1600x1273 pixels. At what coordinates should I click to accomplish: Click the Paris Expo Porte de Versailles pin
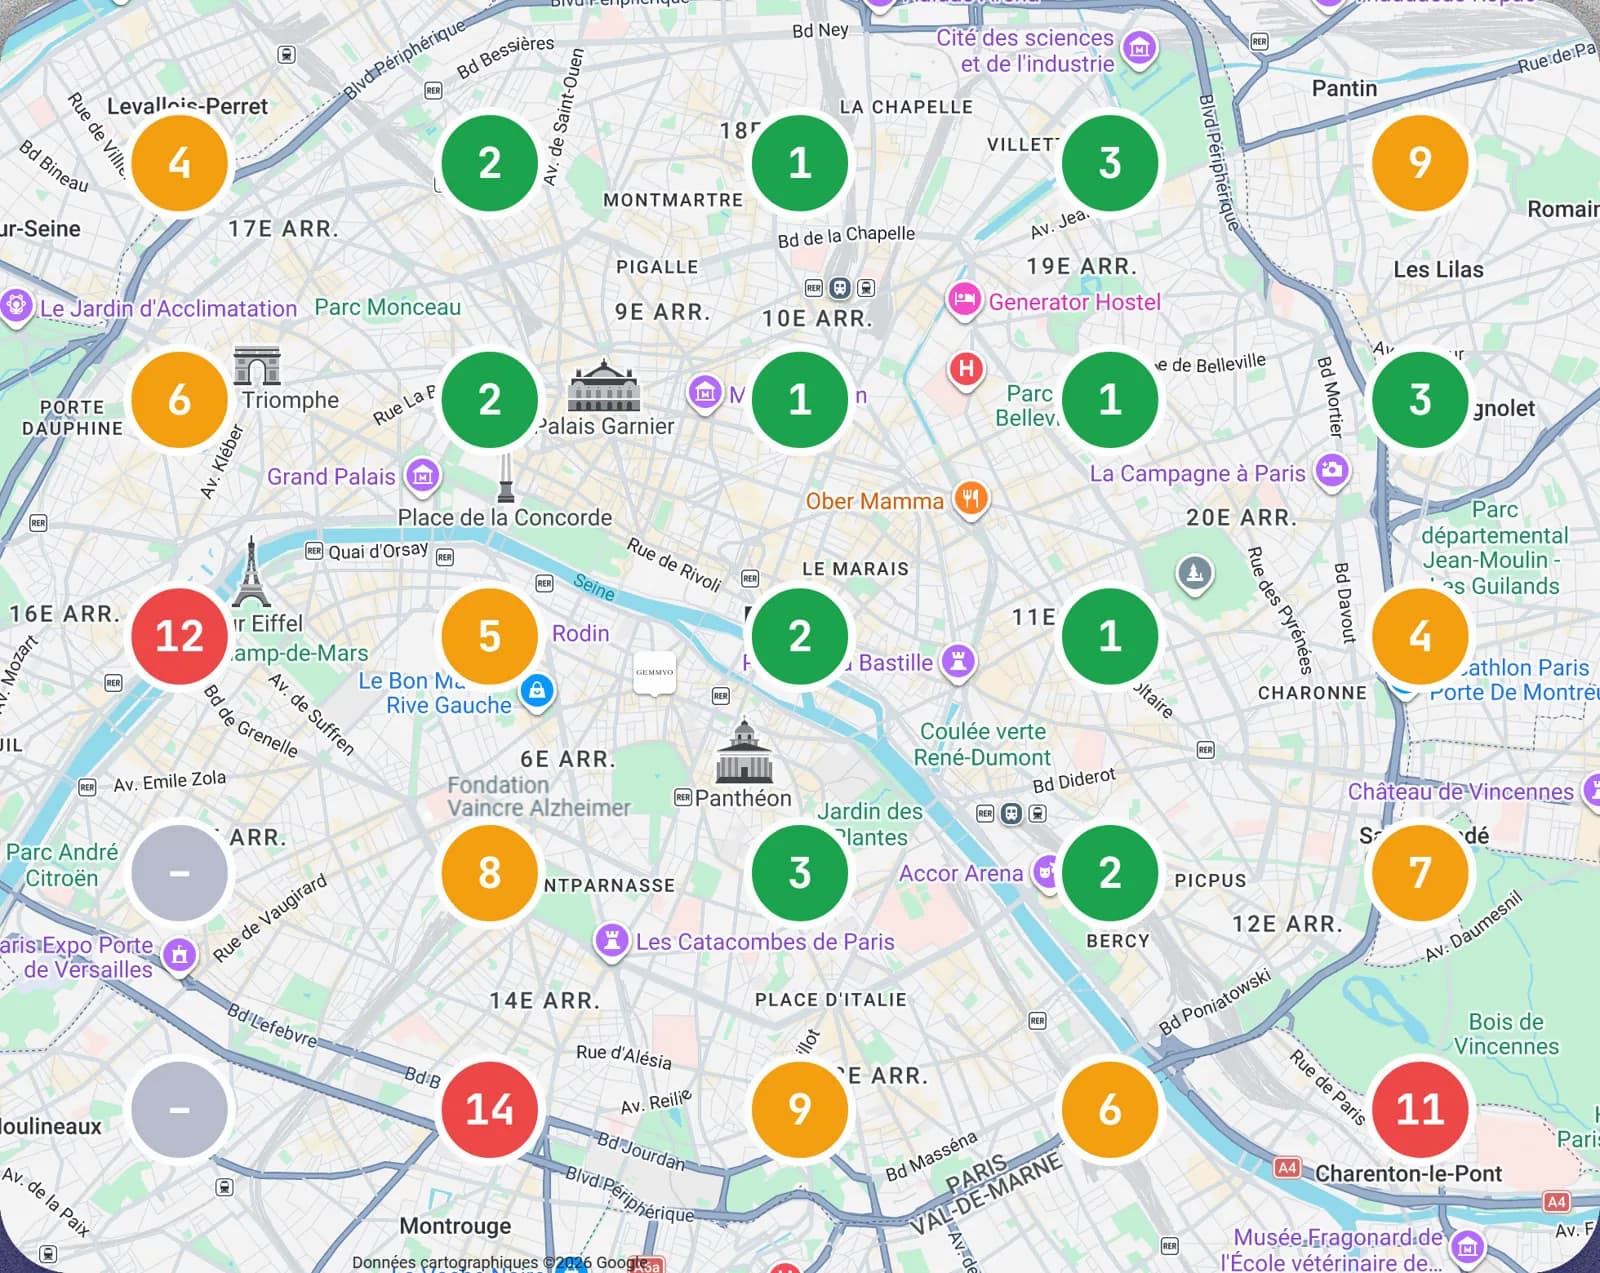[x=179, y=955]
